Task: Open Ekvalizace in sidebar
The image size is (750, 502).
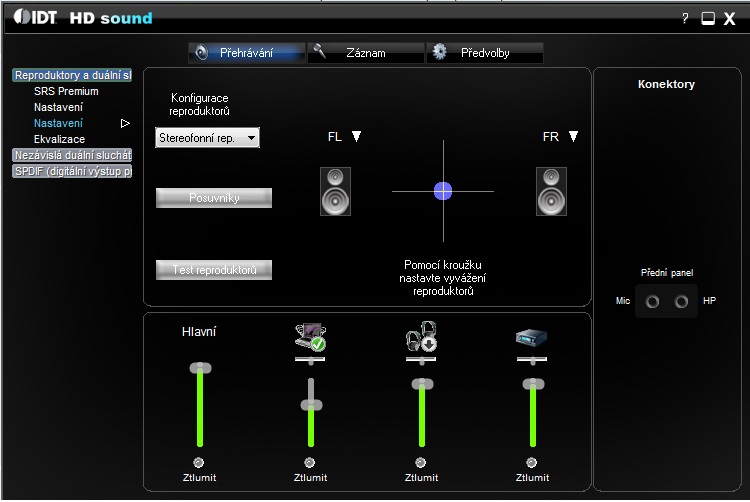Action: (59, 139)
